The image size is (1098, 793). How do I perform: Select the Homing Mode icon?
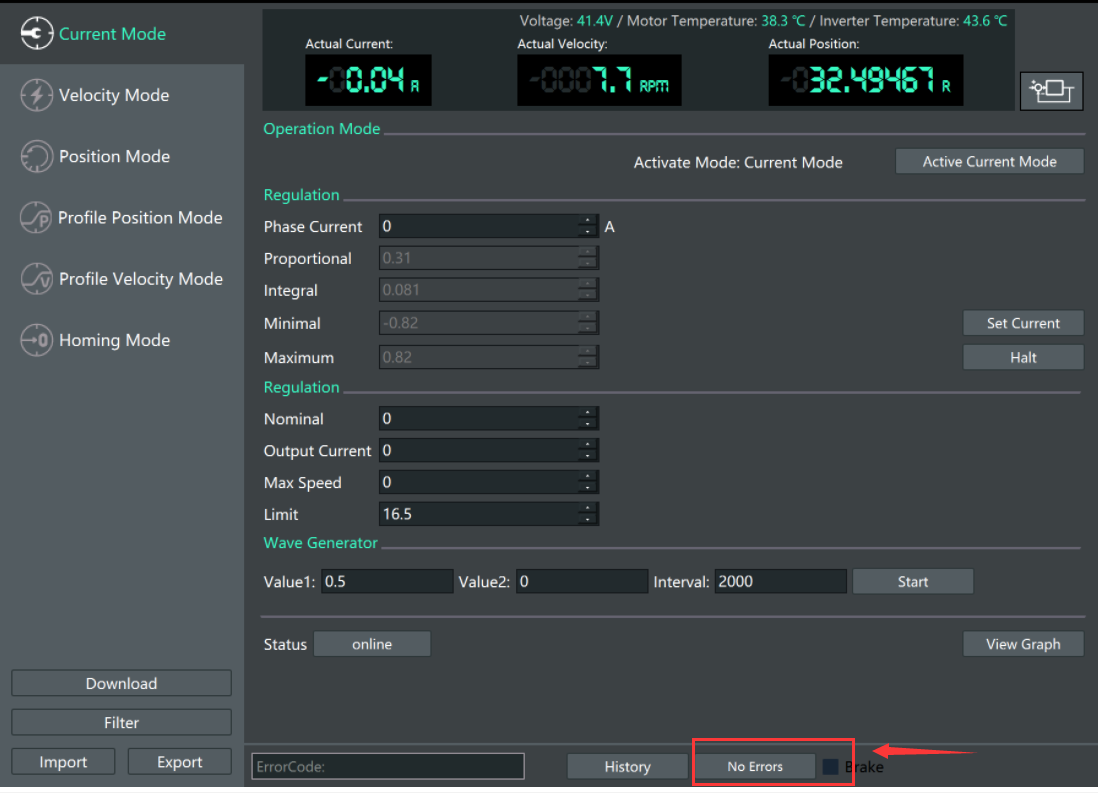tap(36, 340)
